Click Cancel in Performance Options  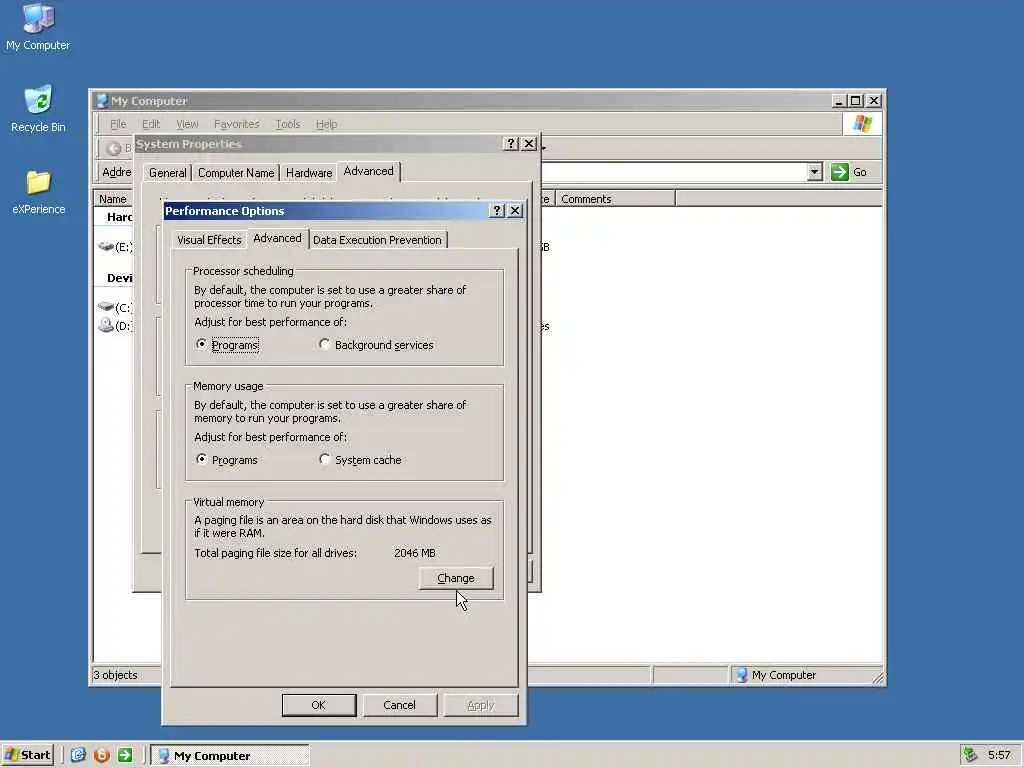pos(400,705)
